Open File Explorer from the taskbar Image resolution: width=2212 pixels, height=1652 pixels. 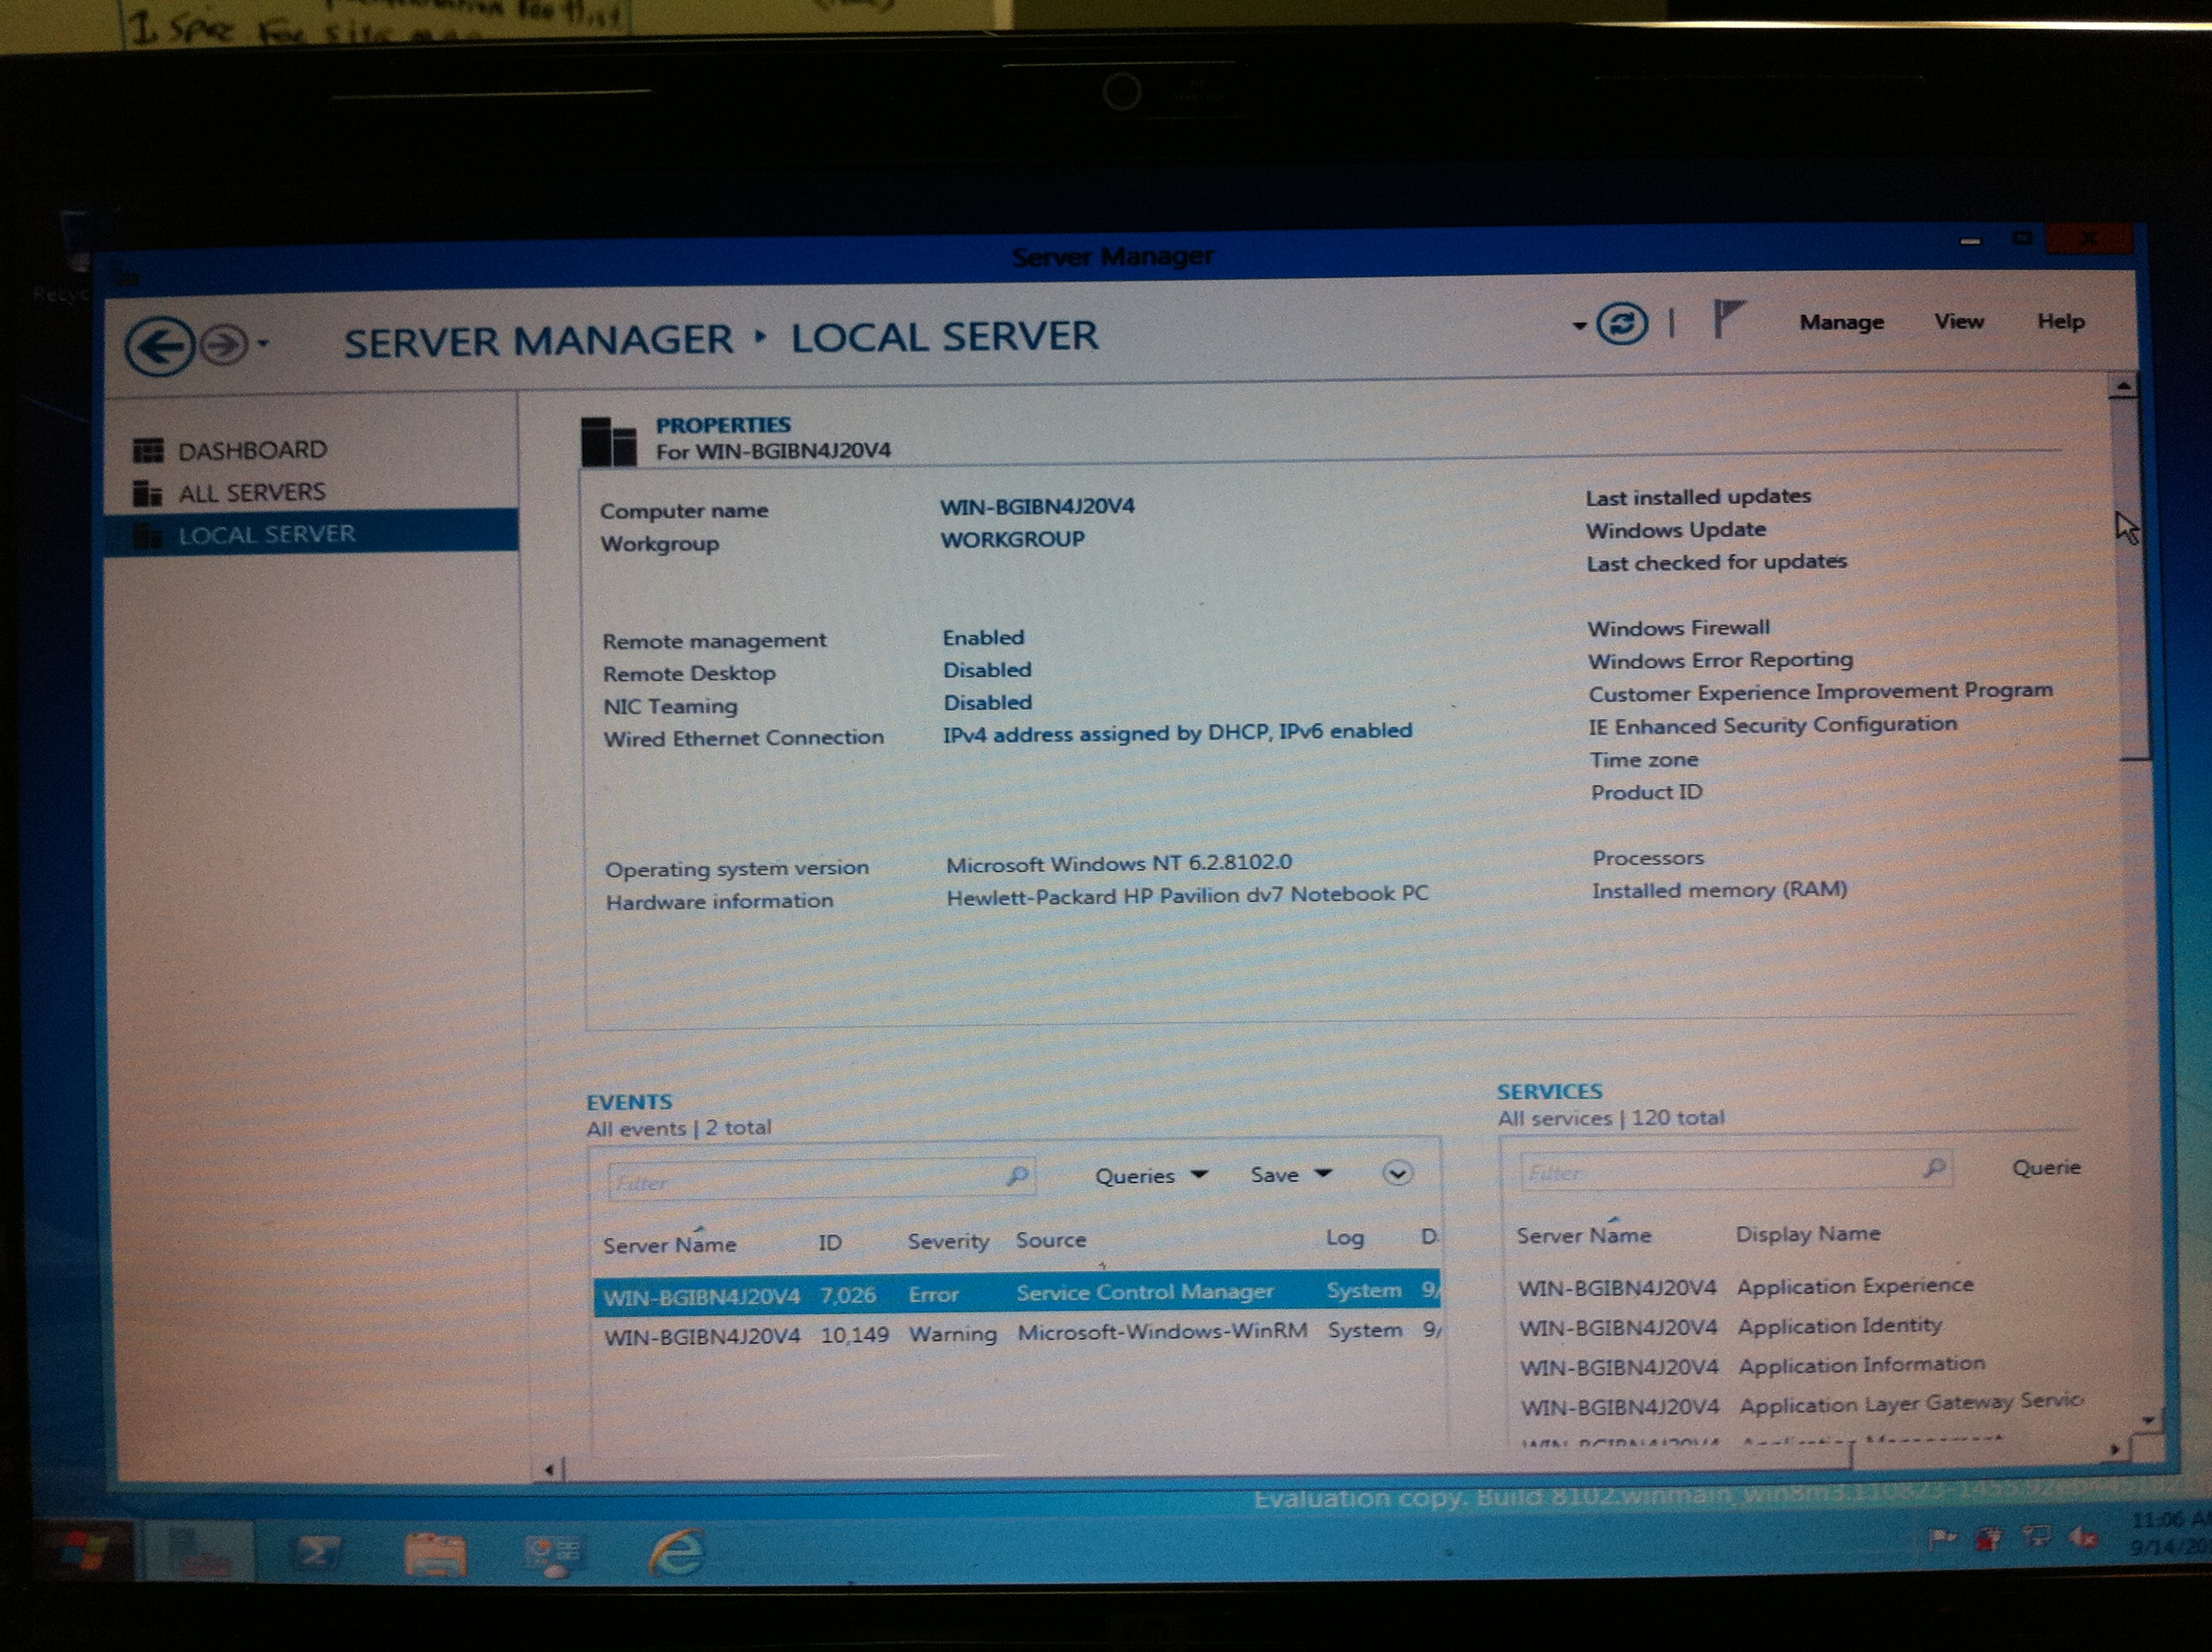point(435,1555)
